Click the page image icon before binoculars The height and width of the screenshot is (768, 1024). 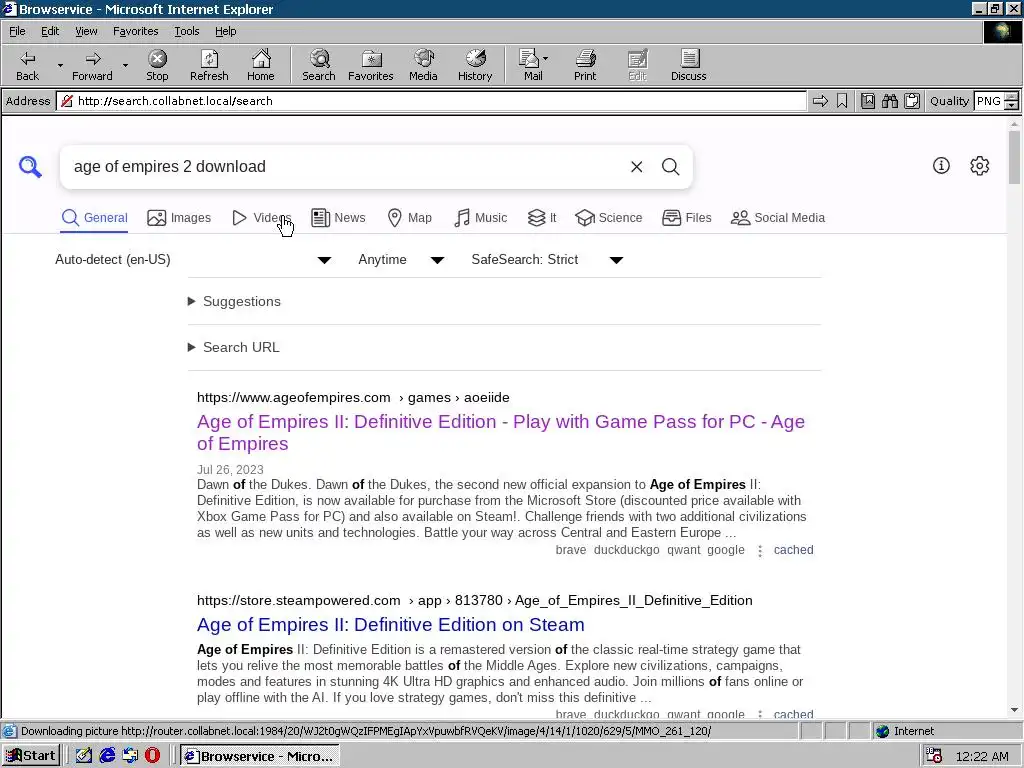coord(867,101)
